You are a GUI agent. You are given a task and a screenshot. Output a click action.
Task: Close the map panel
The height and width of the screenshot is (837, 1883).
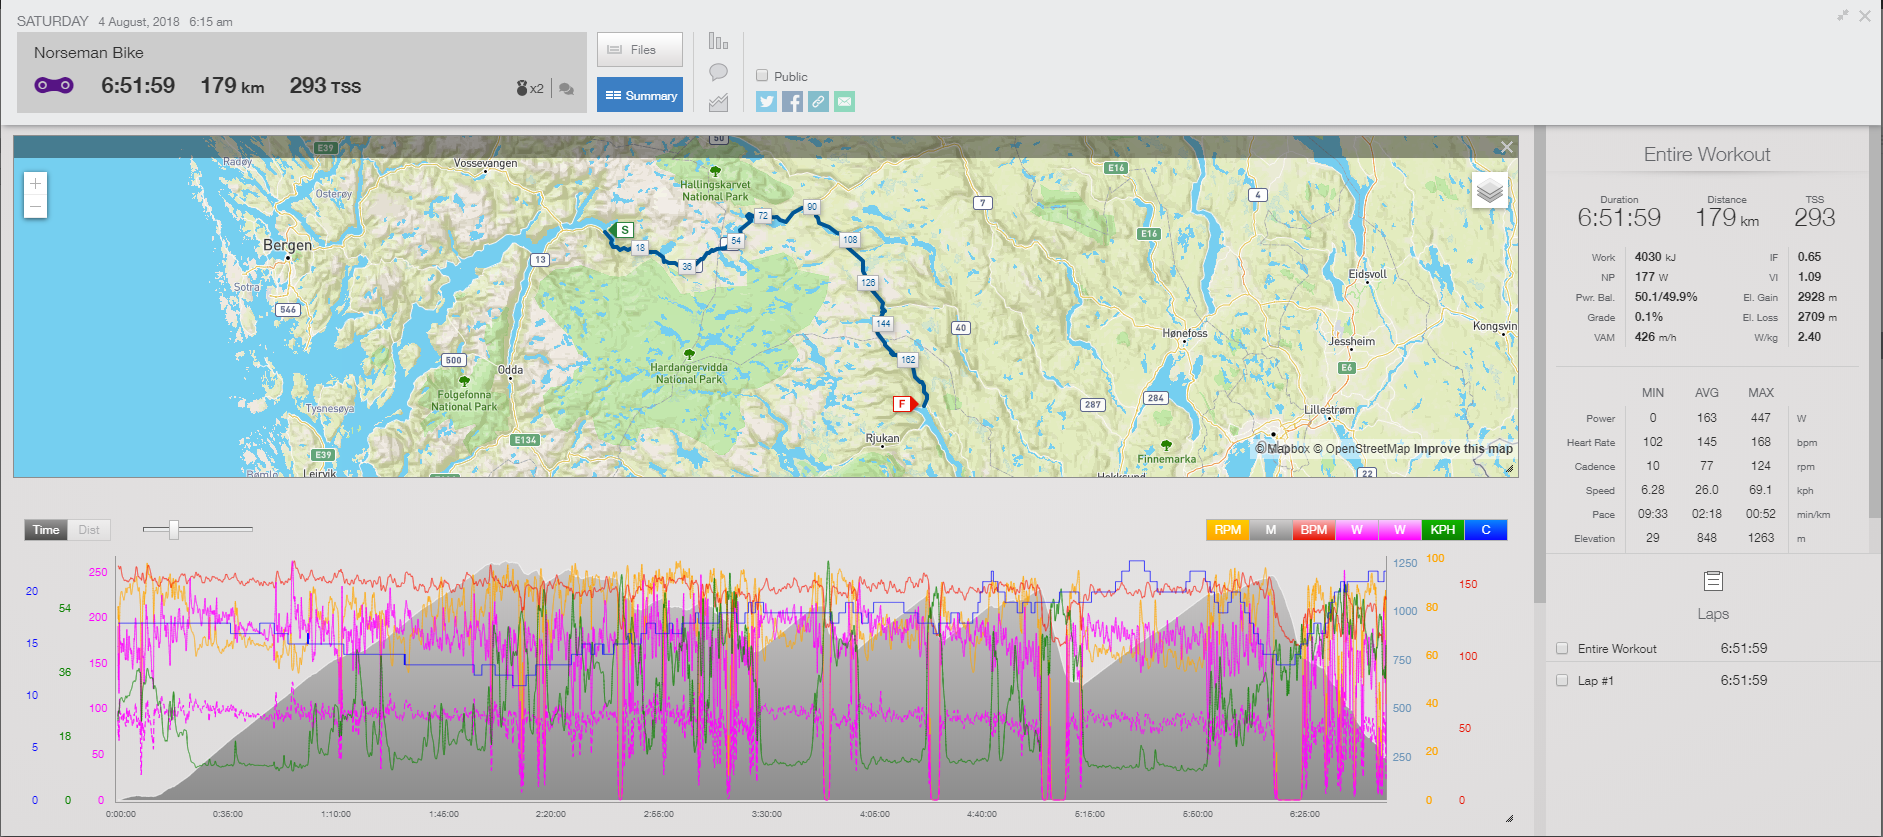(1506, 147)
